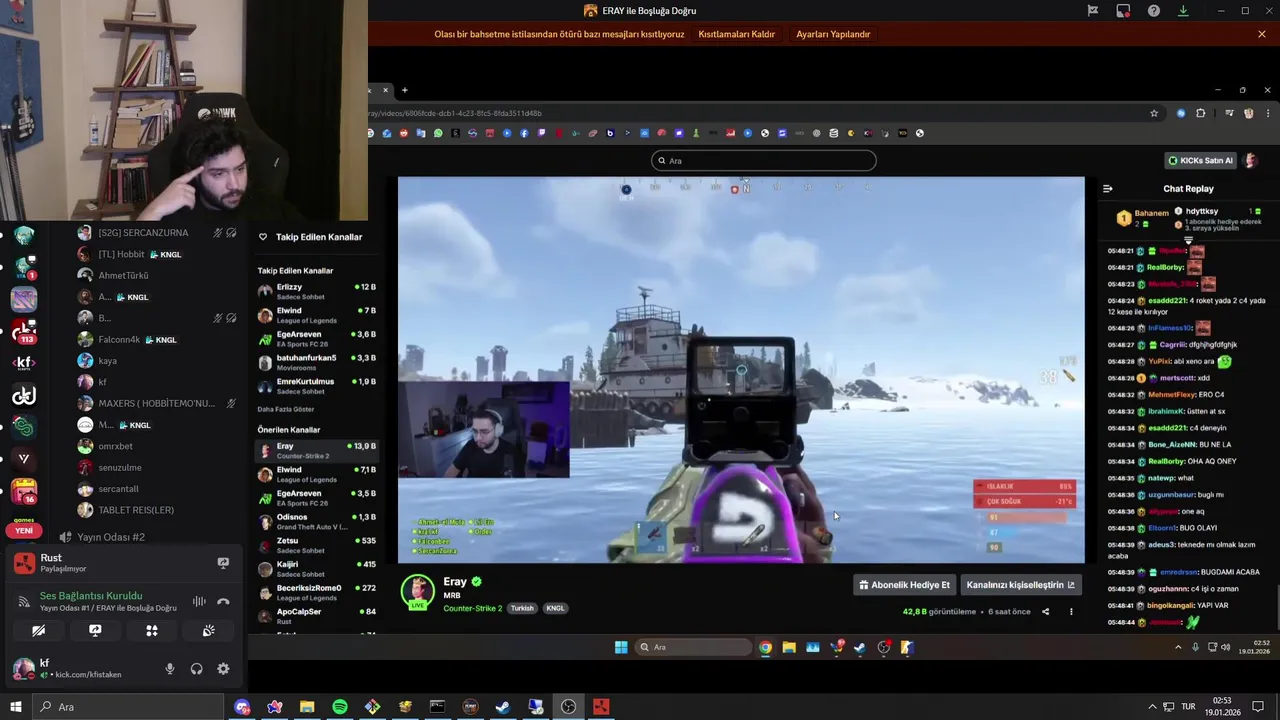
Task: Share screen using the monitor button
Action: [95, 631]
